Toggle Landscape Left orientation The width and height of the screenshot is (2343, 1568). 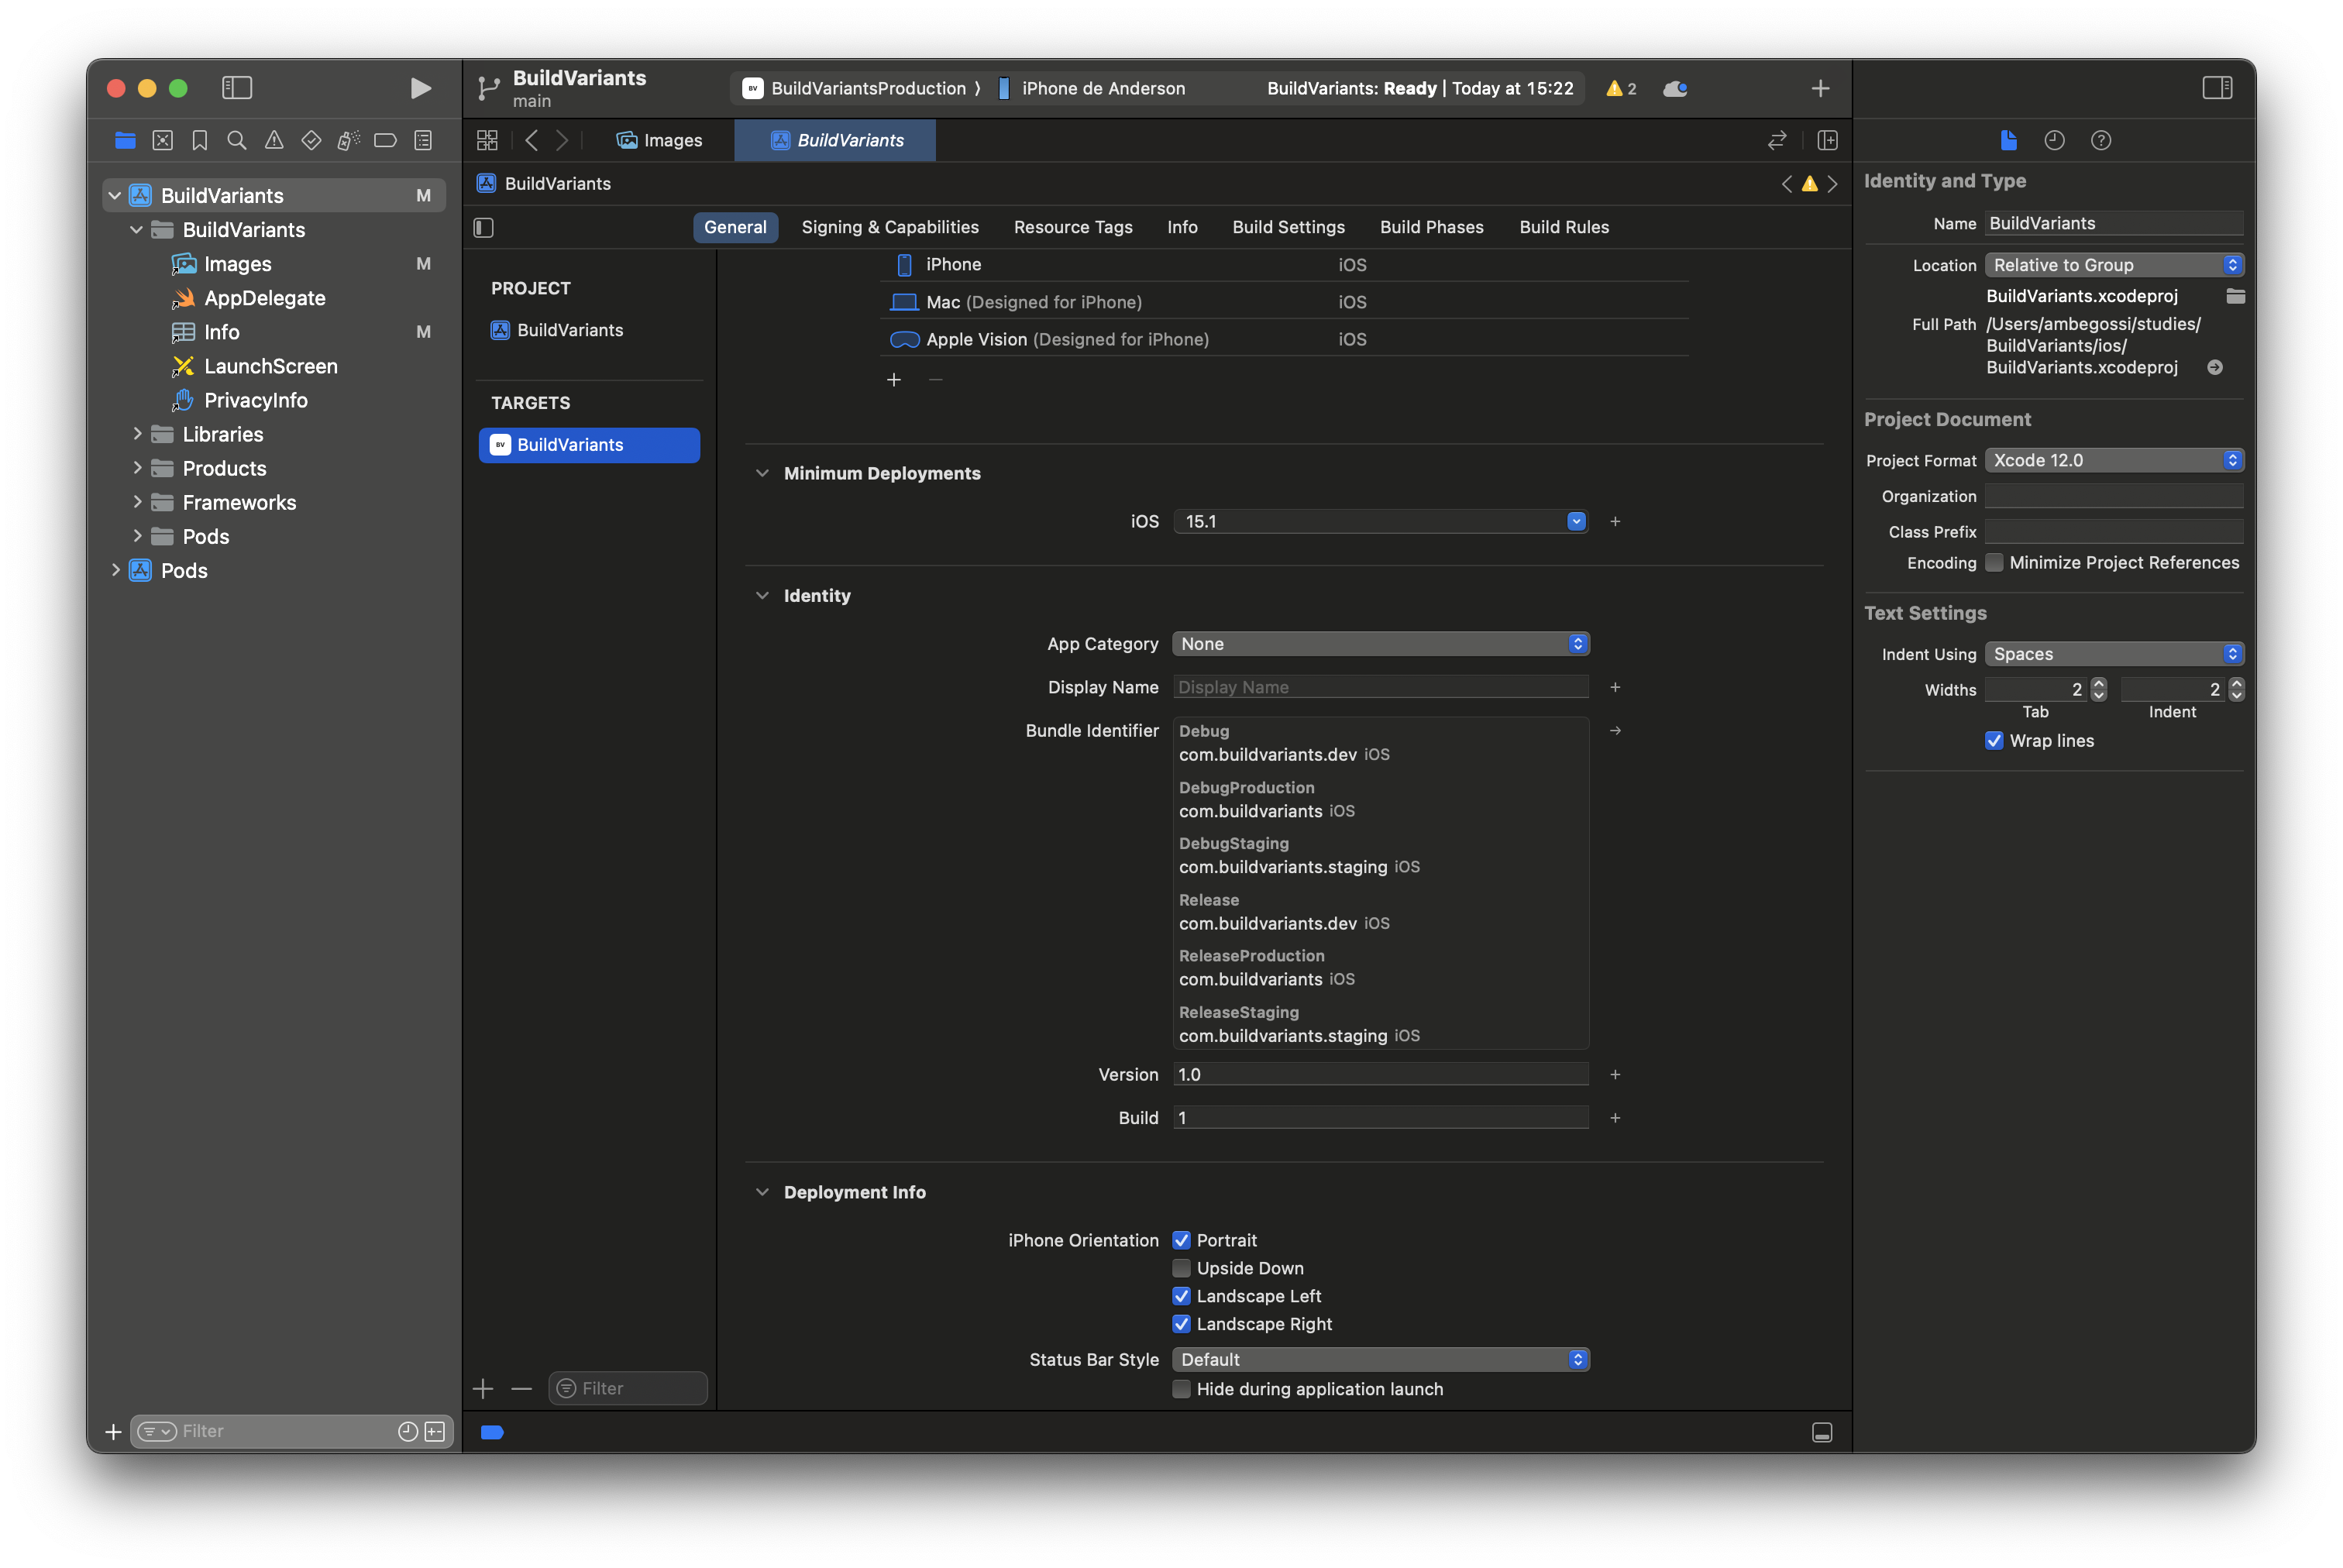1181,1296
